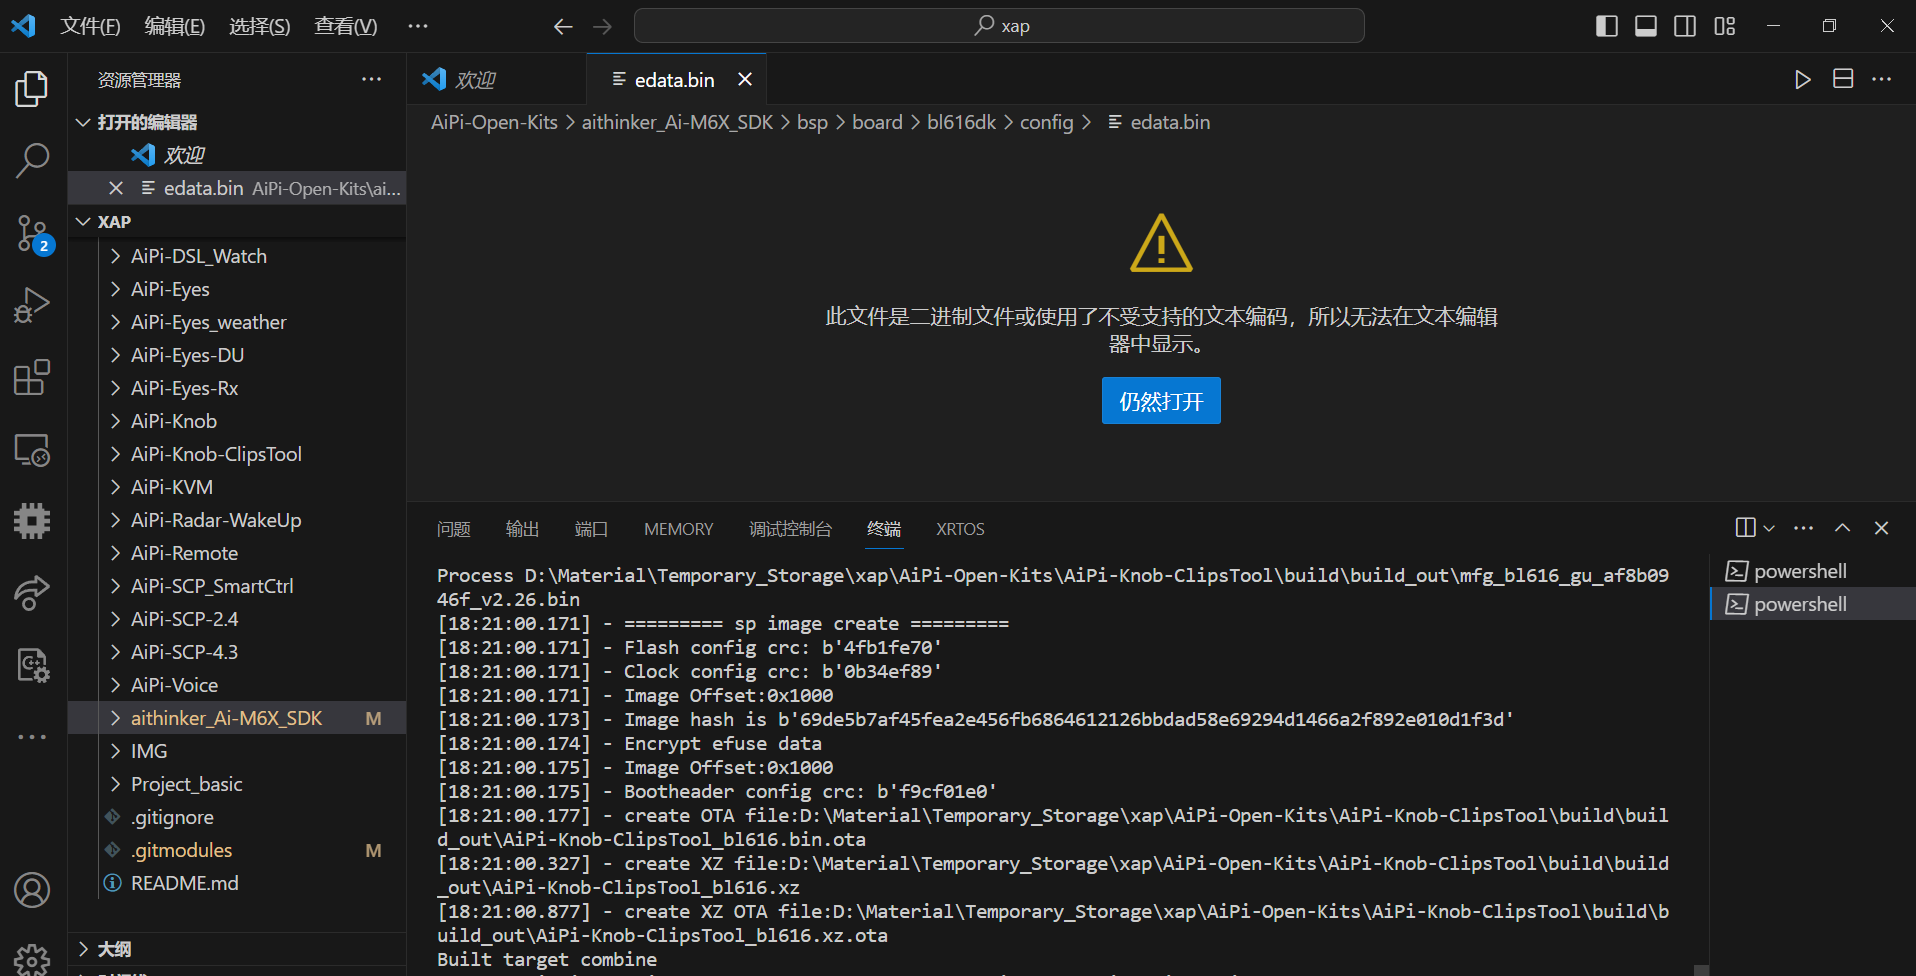Open Remote Explorer in activity bar
This screenshot has width=1916, height=976.
[32, 450]
